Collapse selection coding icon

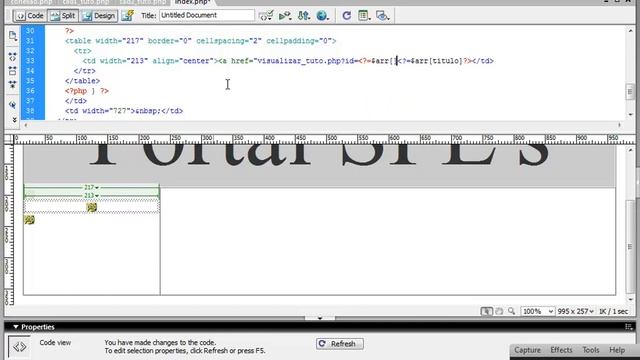13,71
